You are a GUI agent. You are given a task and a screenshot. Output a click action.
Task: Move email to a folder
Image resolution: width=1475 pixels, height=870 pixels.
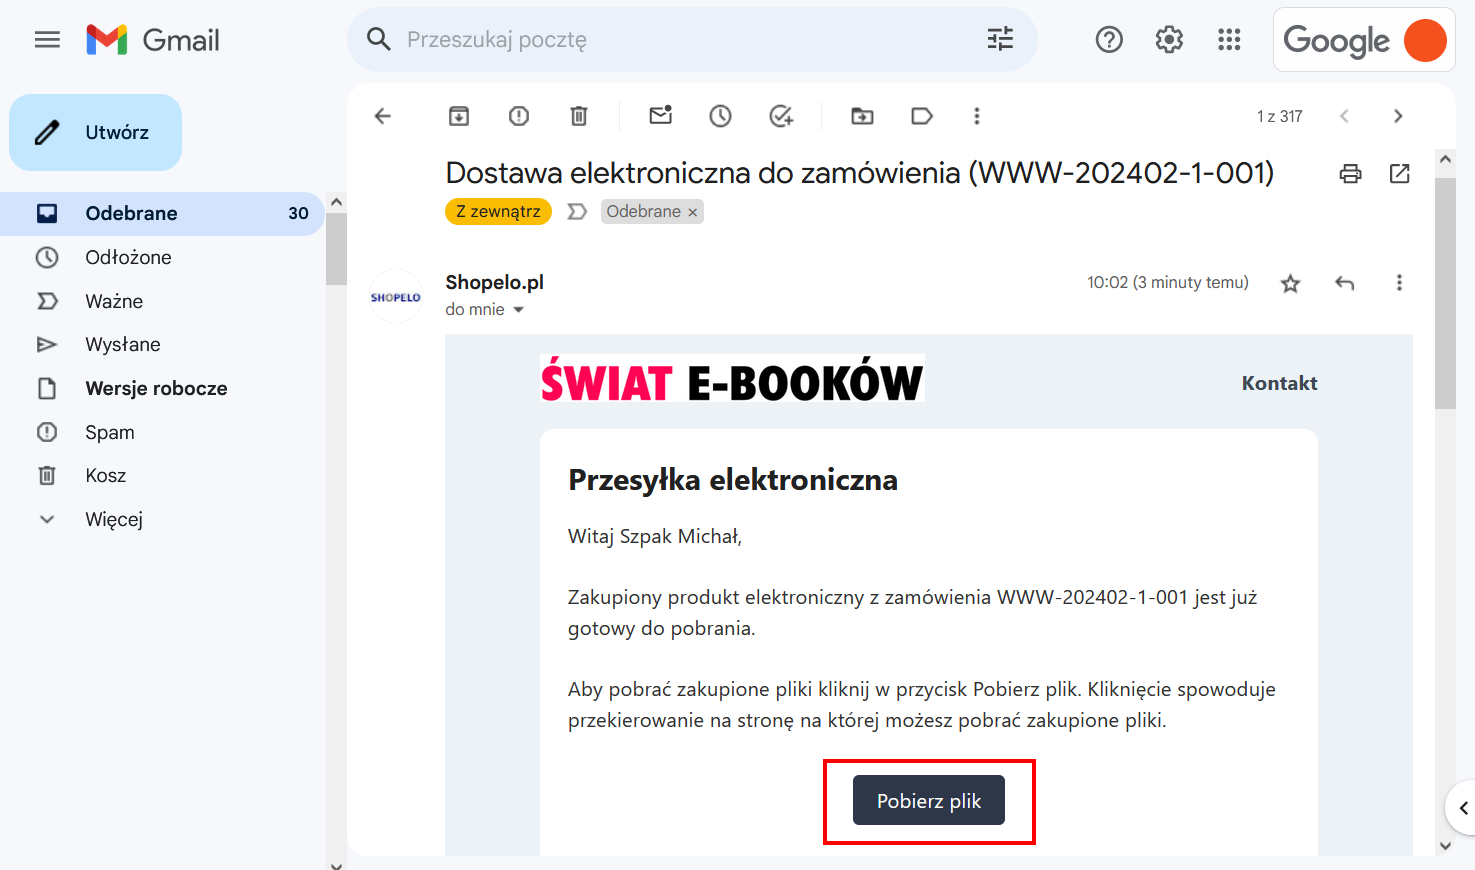[862, 116]
